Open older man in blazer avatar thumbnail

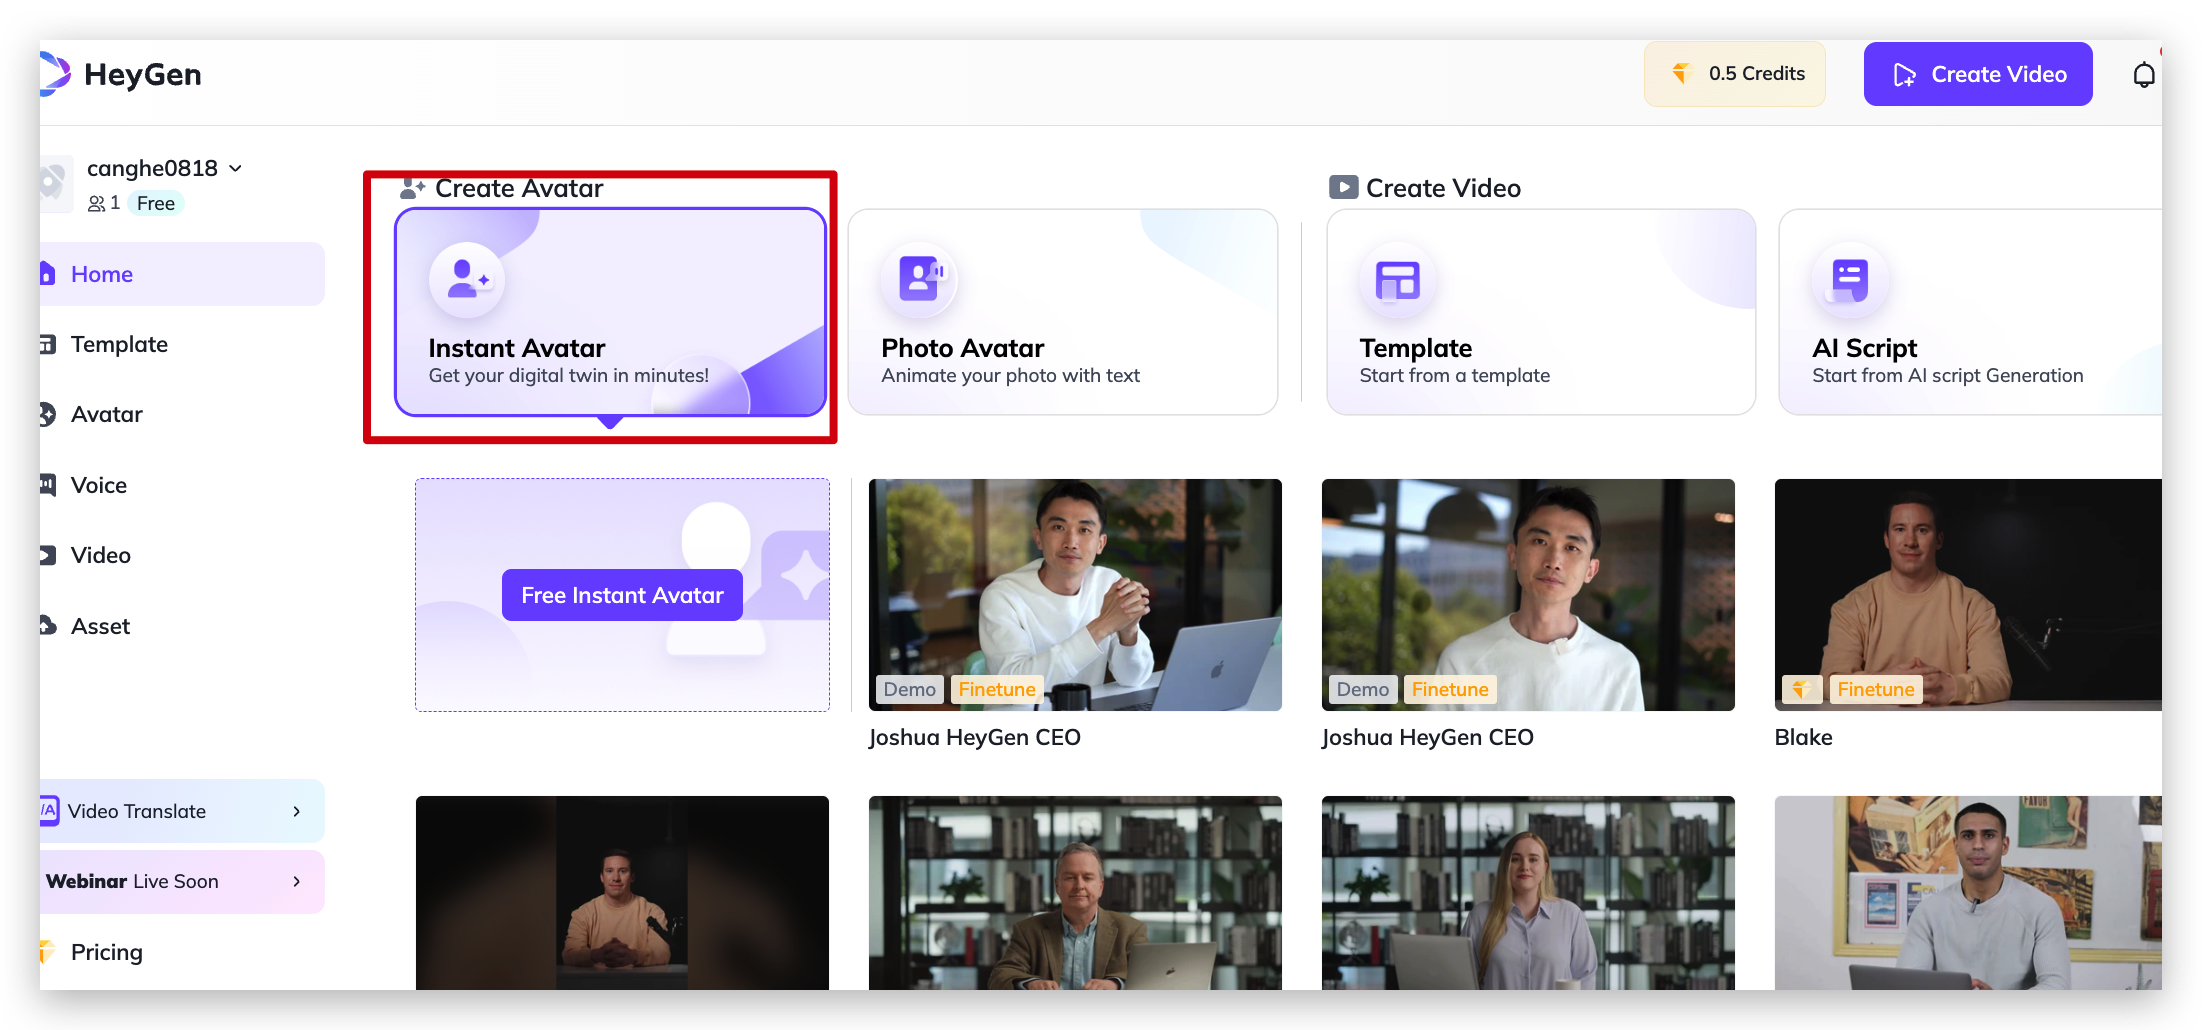1075,893
